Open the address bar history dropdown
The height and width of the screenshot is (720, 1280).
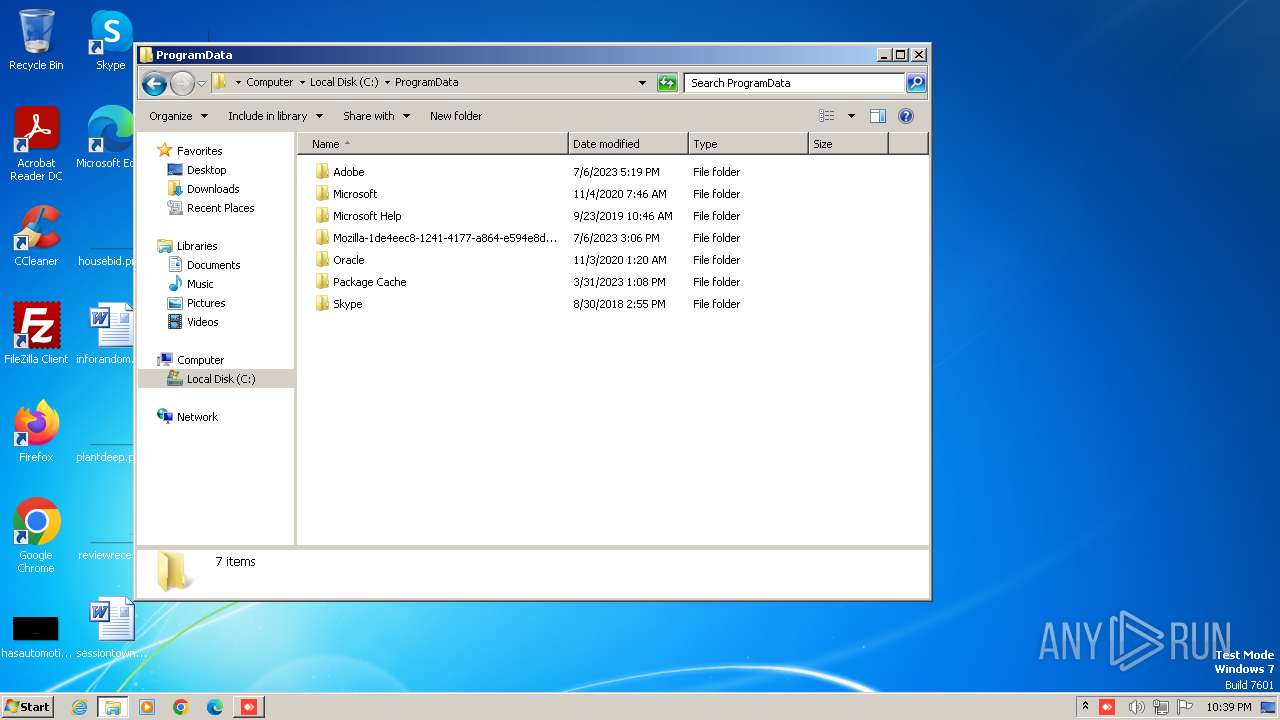point(642,83)
